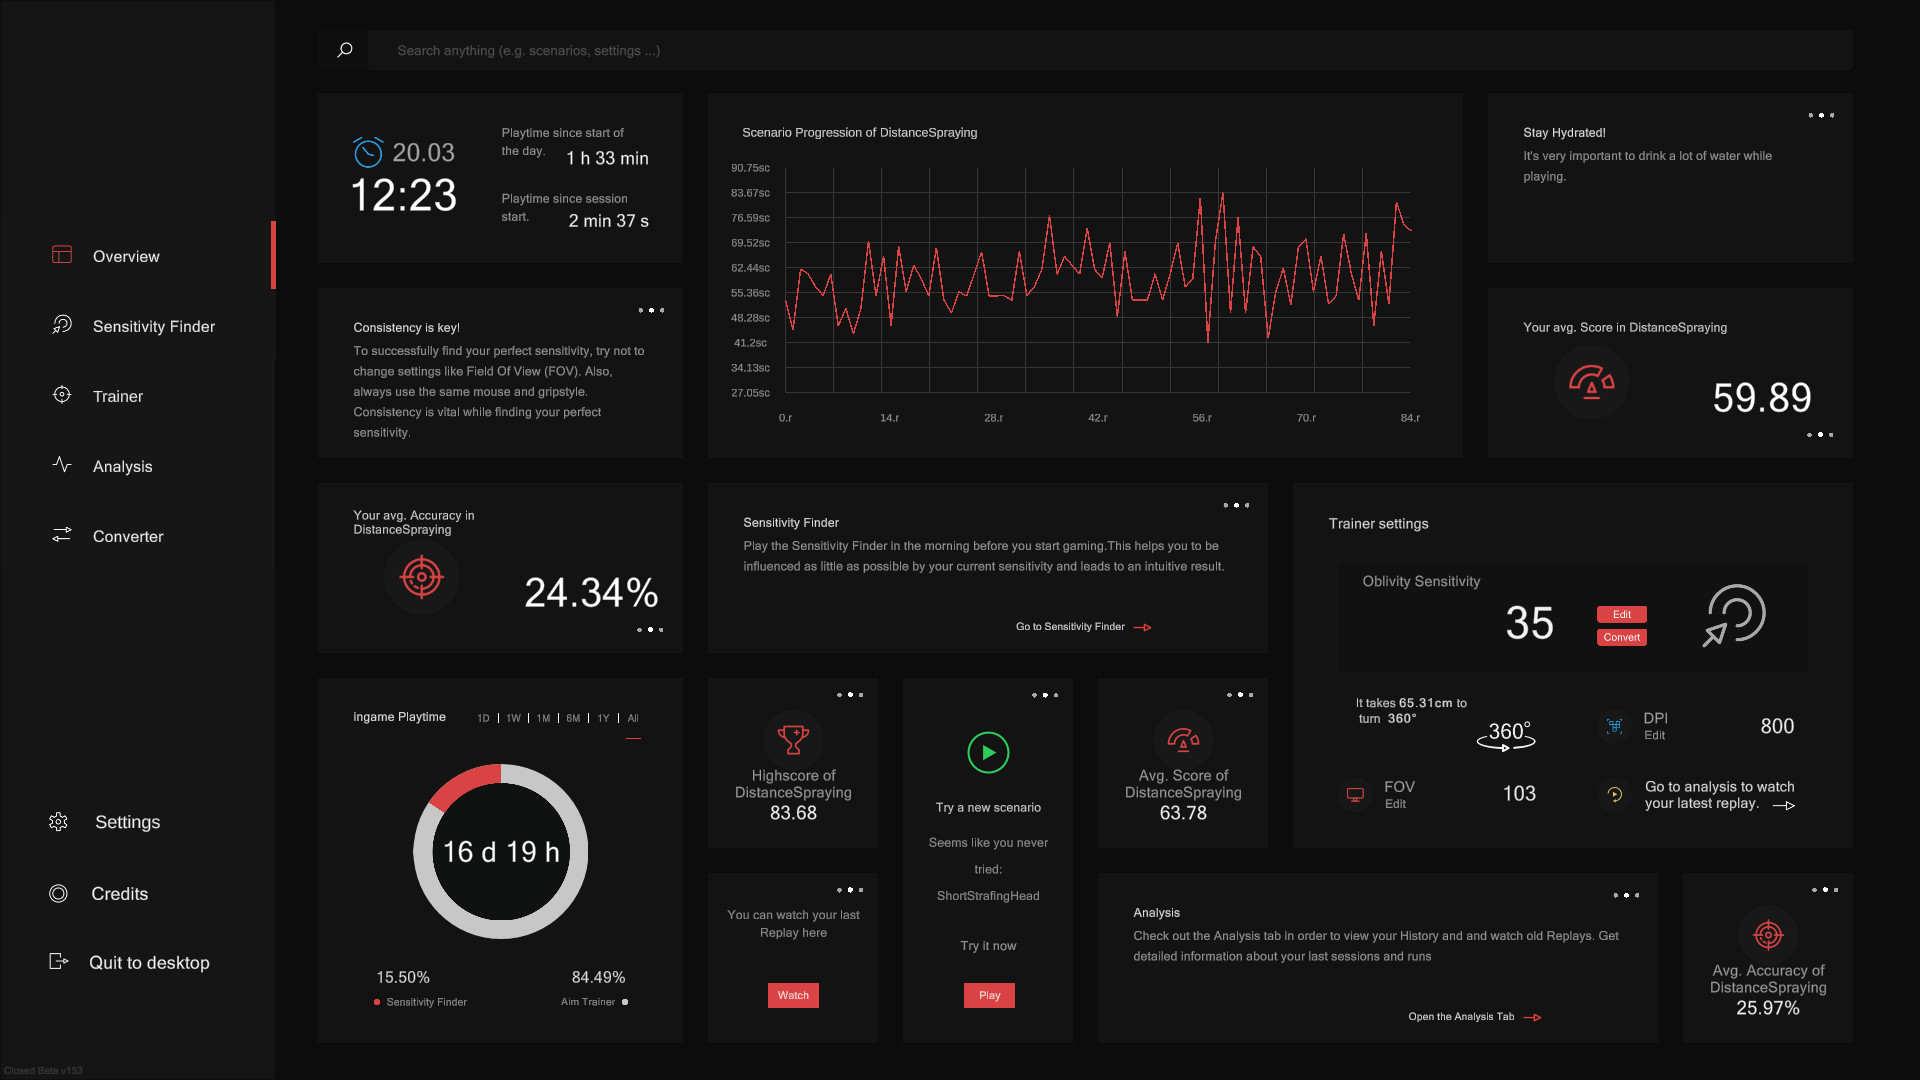Open the three-dot menu on Consistency is key card
The height and width of the screenshot is (1080, 1920).
pos(650,310)
